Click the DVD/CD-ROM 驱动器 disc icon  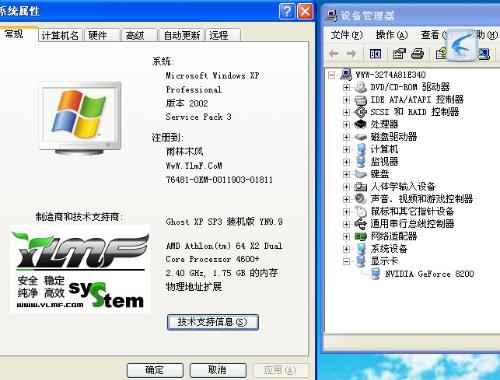(x=360, y=87)
